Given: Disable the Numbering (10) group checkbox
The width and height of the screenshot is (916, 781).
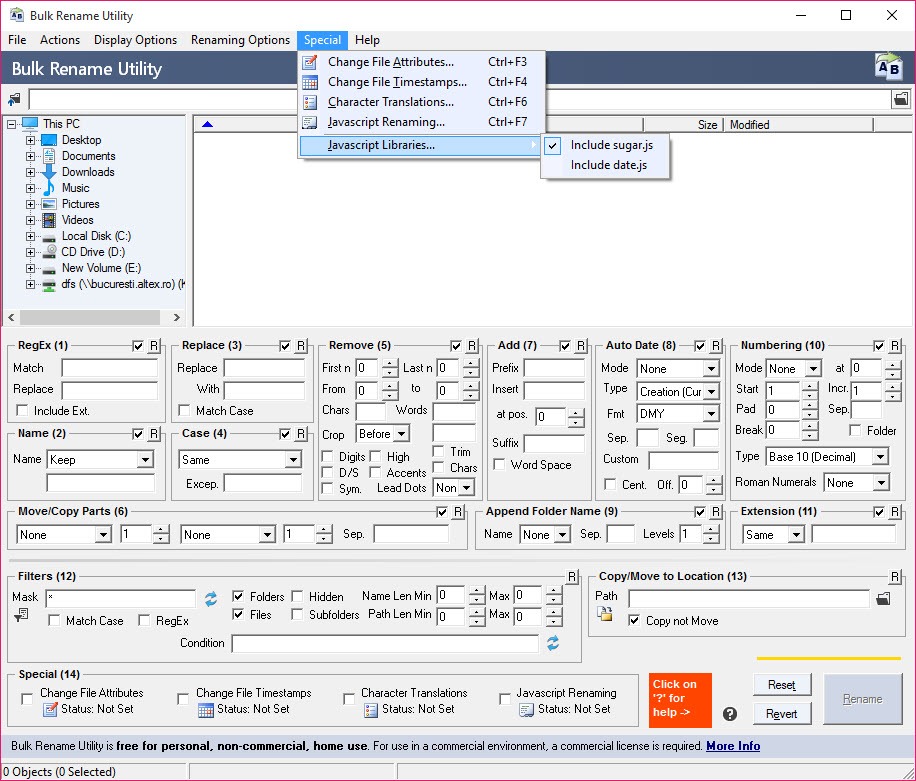Looking at the screenshot, I should pos(879,346).
